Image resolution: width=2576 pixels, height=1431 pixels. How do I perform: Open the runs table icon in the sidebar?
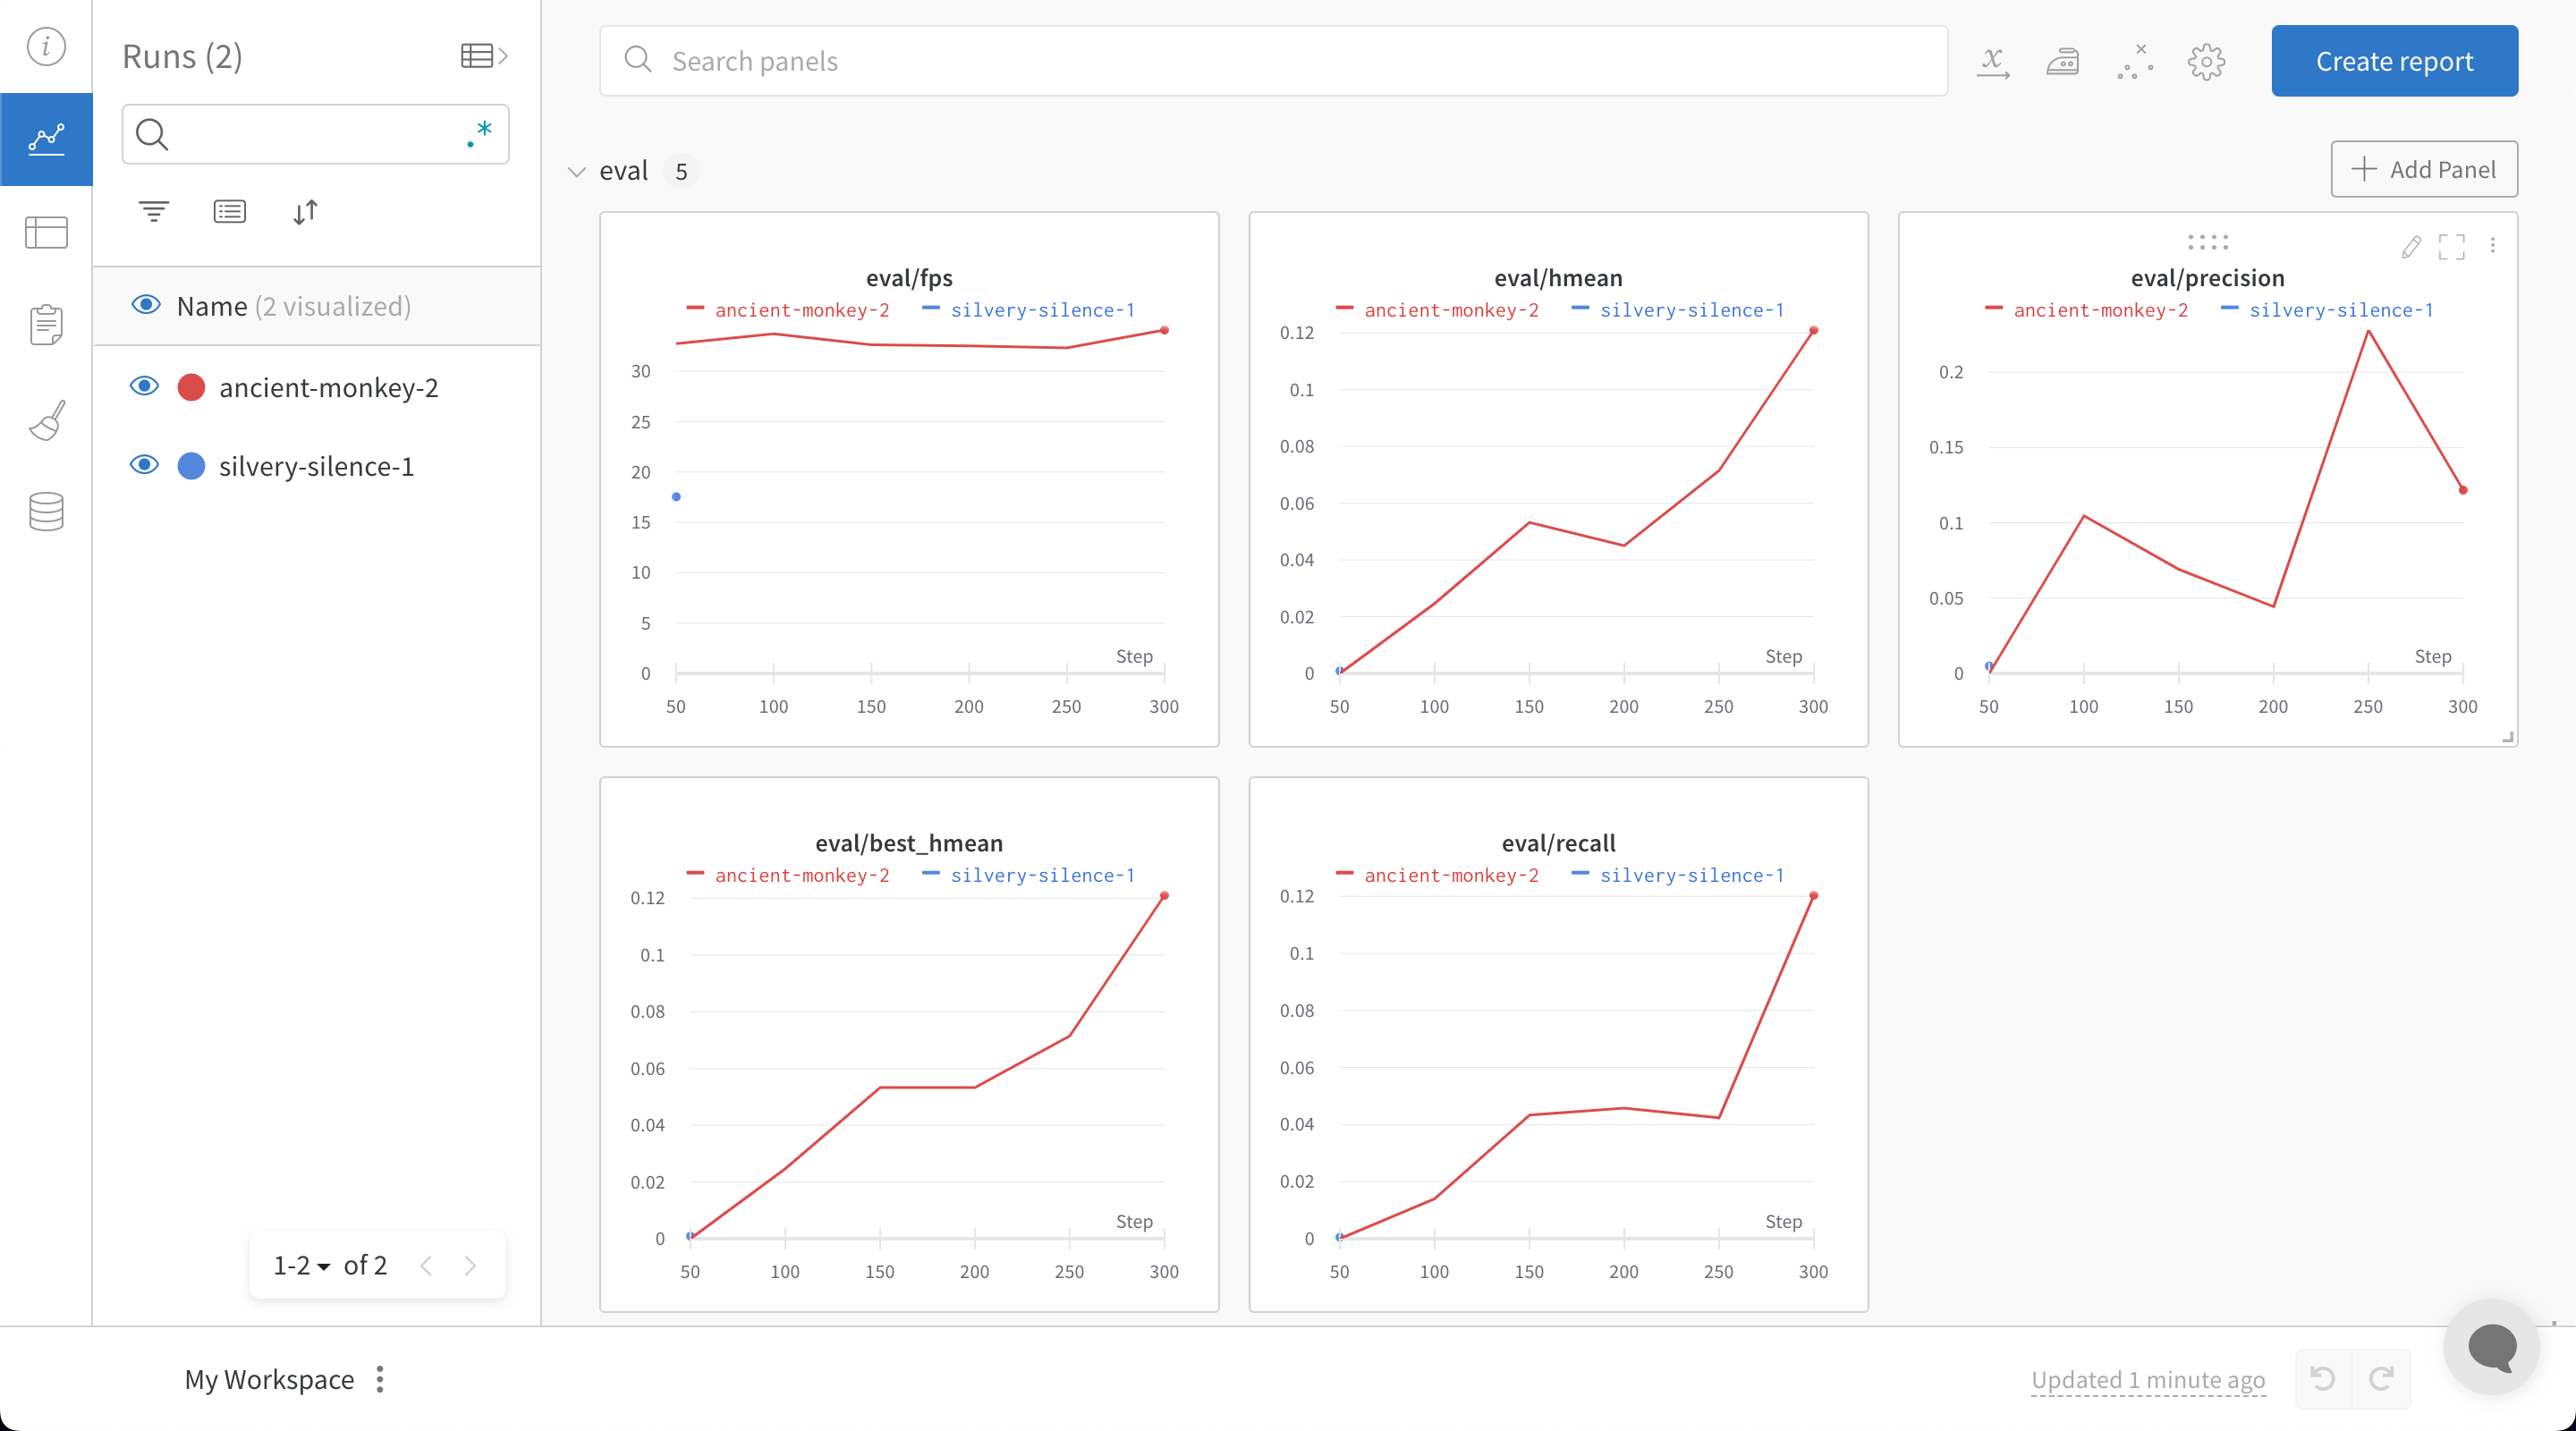coord(46,232)
